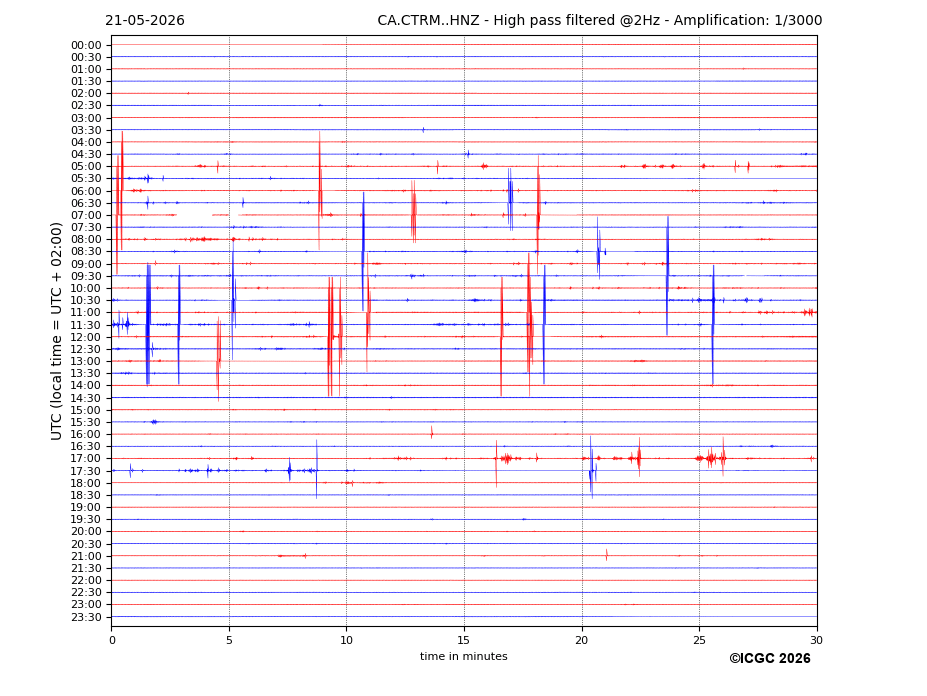Click the 'time in minutes' axis label

pos(464,656)
